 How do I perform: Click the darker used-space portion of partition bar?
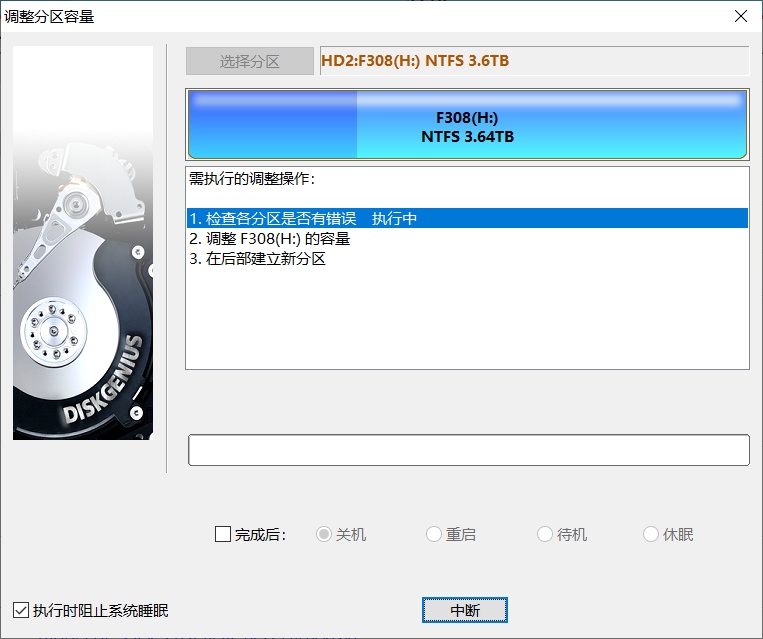pyautogui.click(x=272, y=125)
